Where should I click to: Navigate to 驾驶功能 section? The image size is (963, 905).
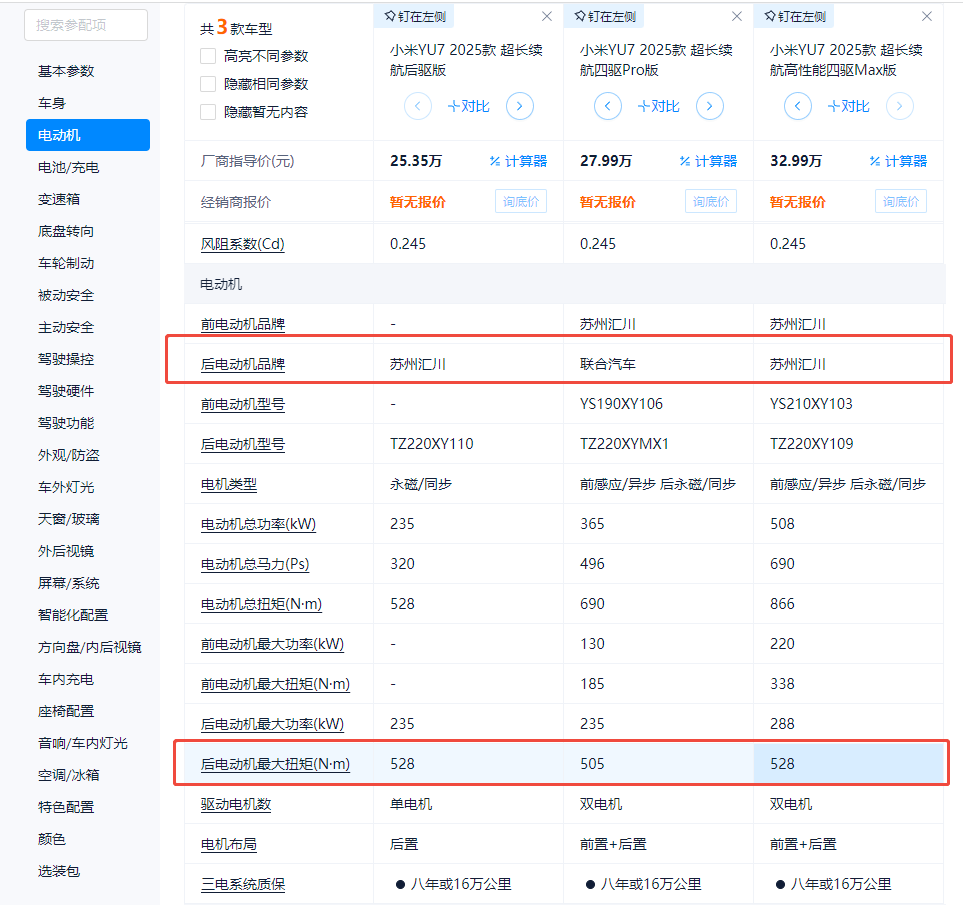tap(66, 423)
